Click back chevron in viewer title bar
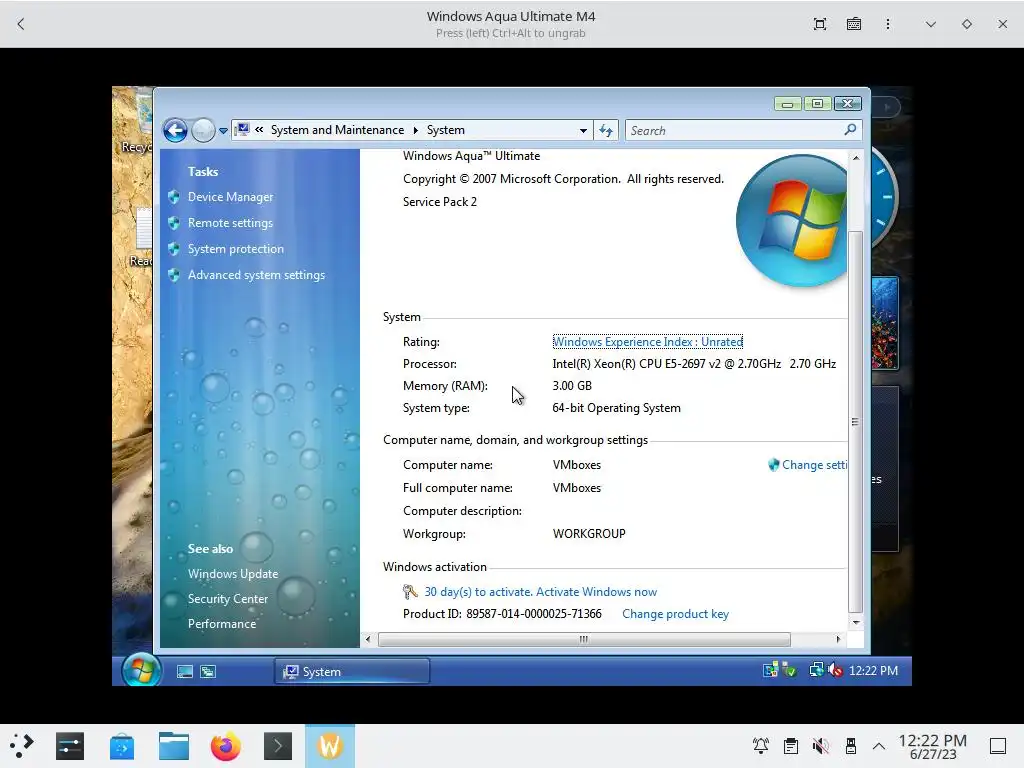 [x=21, y=24]
